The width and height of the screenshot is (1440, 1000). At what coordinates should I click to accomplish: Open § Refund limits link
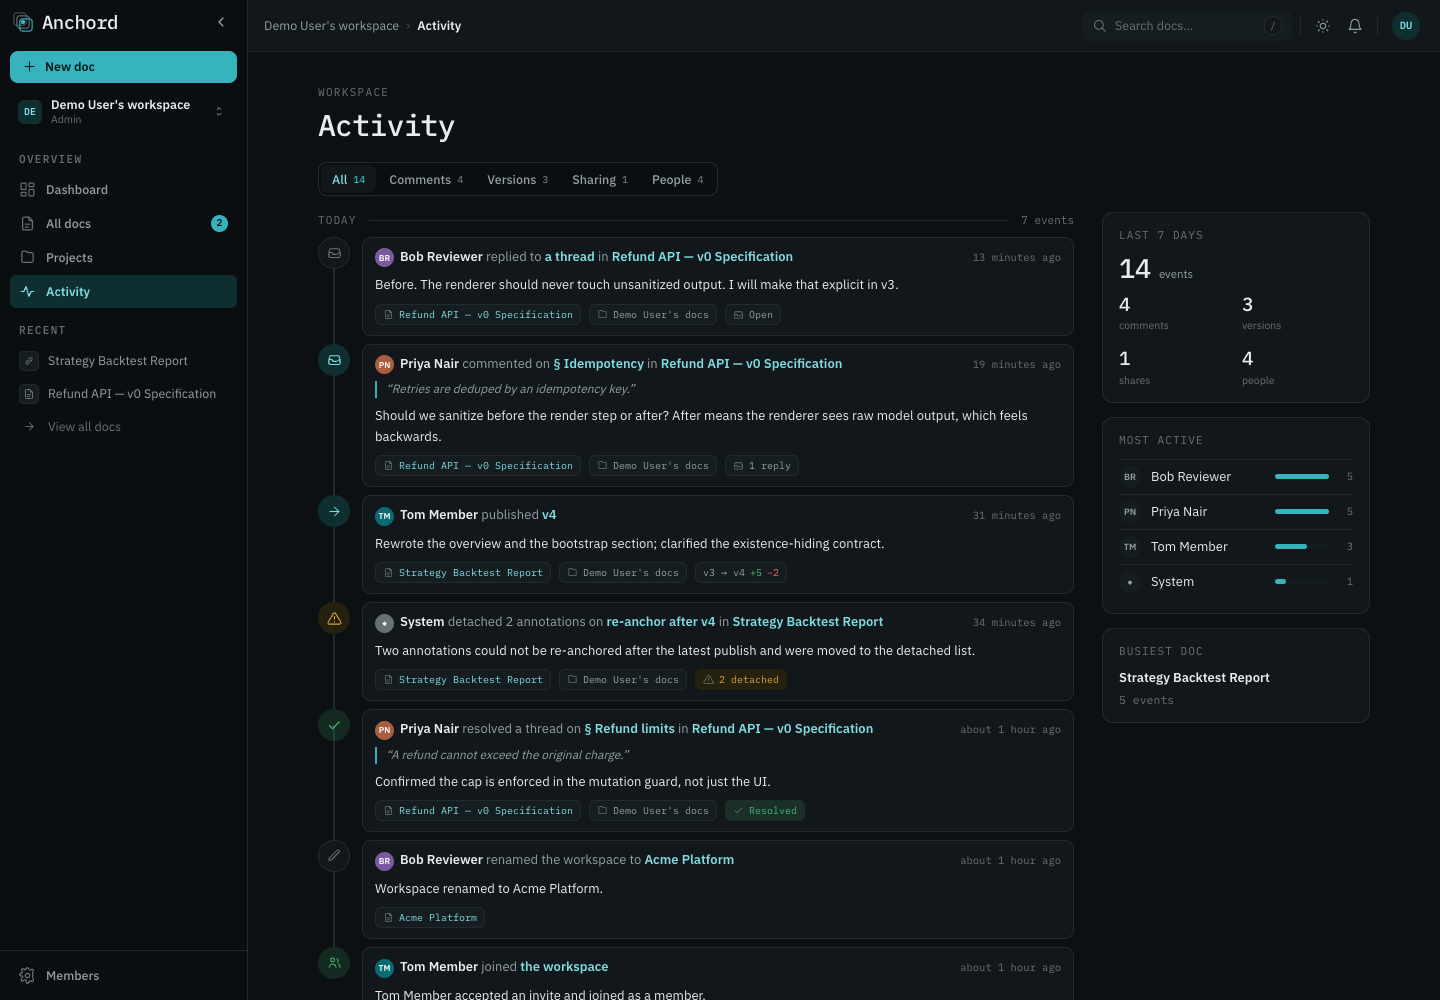[x=629, y=729]
